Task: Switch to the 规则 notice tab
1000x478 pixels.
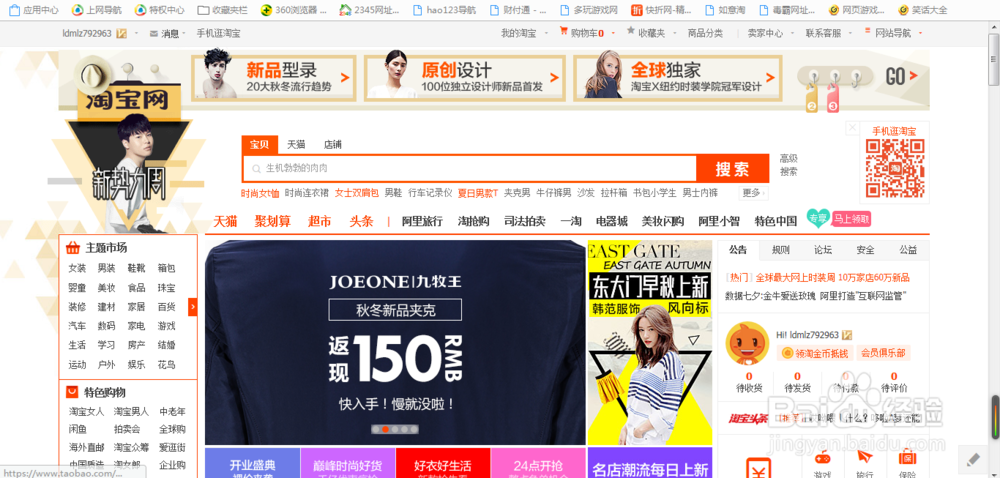Action: point(781,250)
